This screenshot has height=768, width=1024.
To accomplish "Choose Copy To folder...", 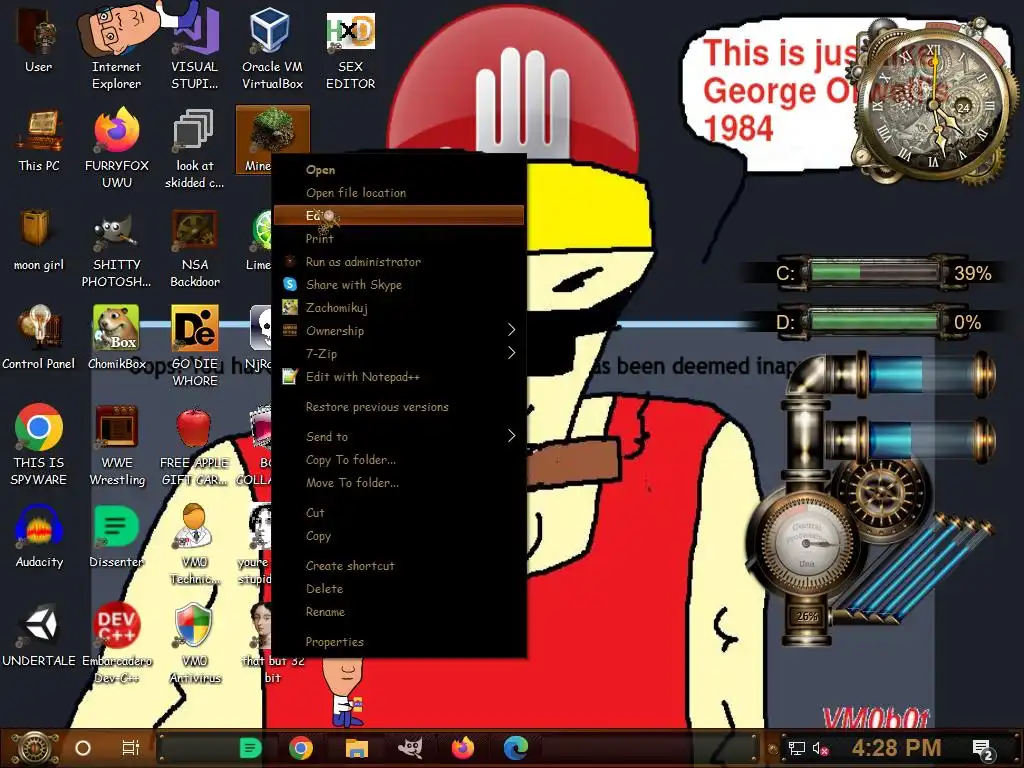I will point(398,460).
